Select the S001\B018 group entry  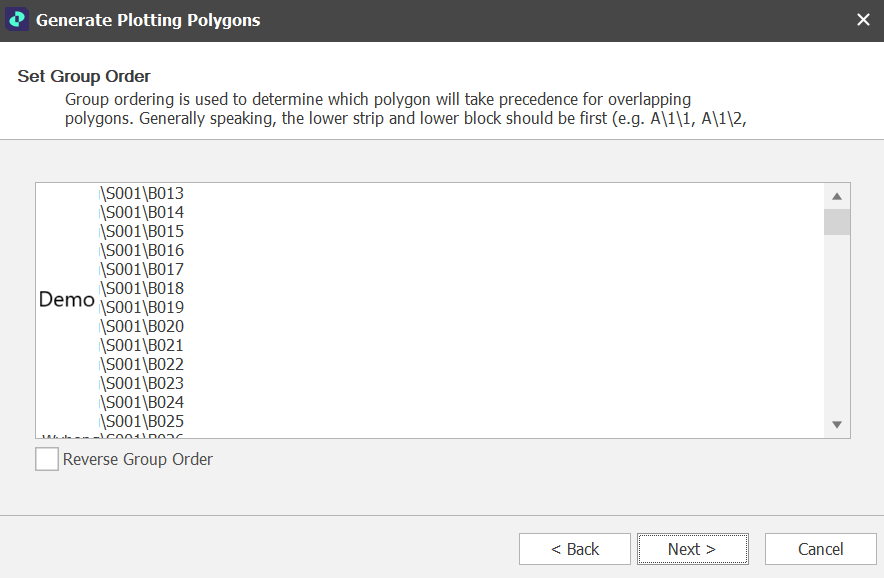click(x=142, y=288)
